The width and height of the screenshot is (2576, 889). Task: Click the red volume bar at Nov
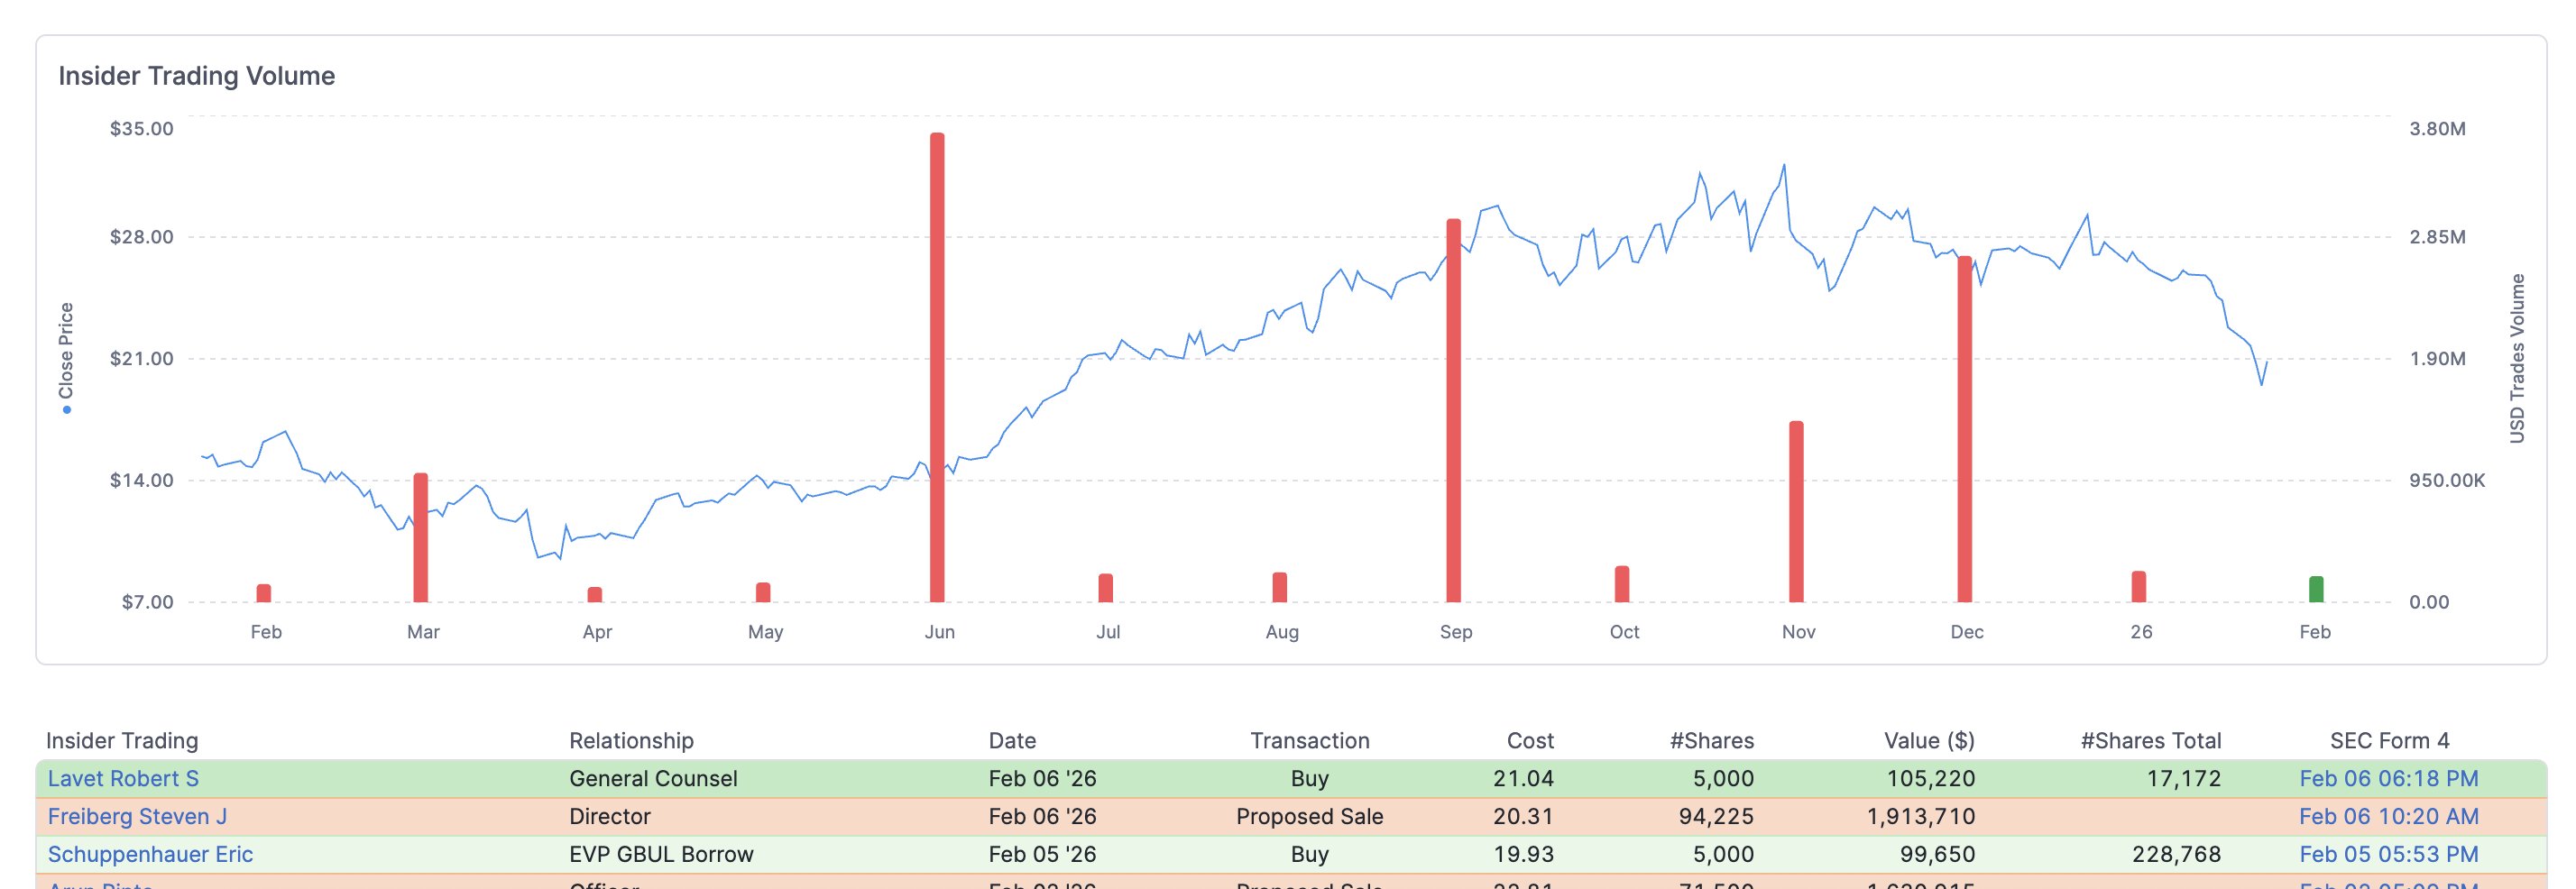1796,511
